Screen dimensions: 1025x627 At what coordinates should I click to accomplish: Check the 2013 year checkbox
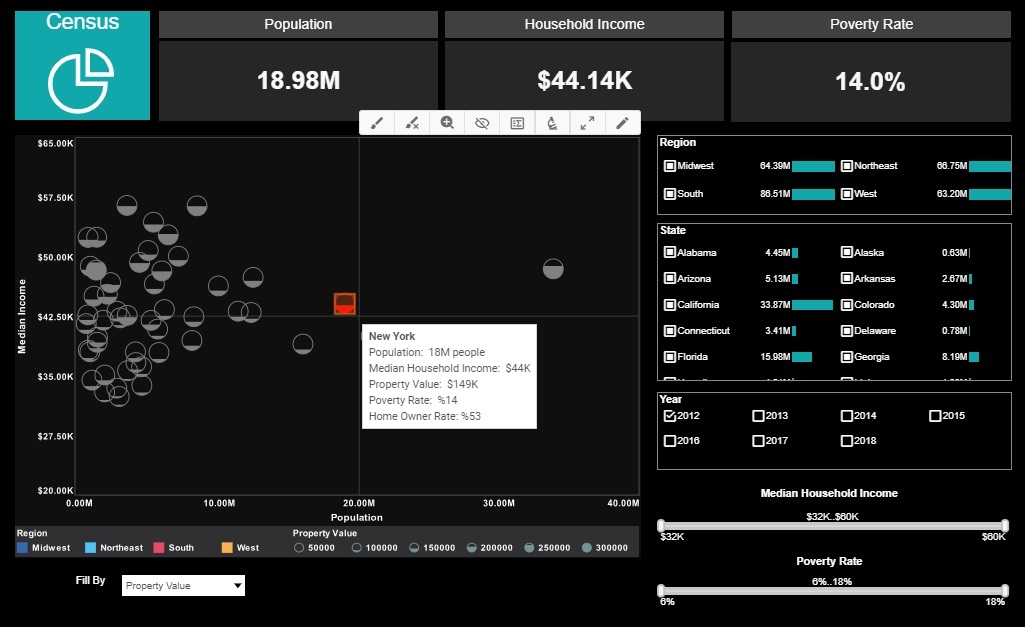point(758,416)
